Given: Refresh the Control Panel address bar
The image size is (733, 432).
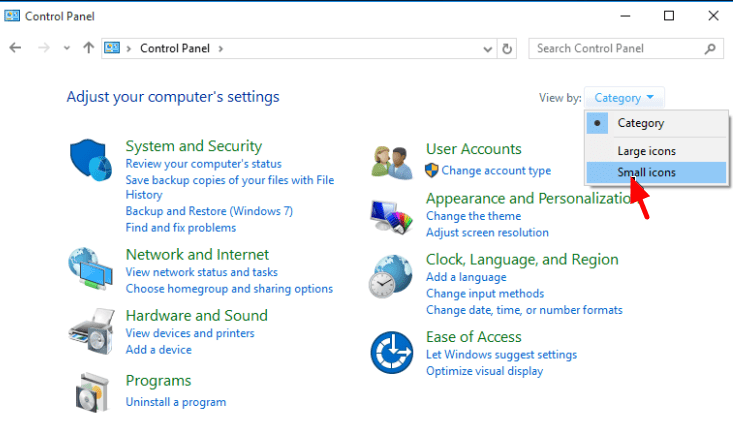Looking at the screenshot, I should pos(507,49).
